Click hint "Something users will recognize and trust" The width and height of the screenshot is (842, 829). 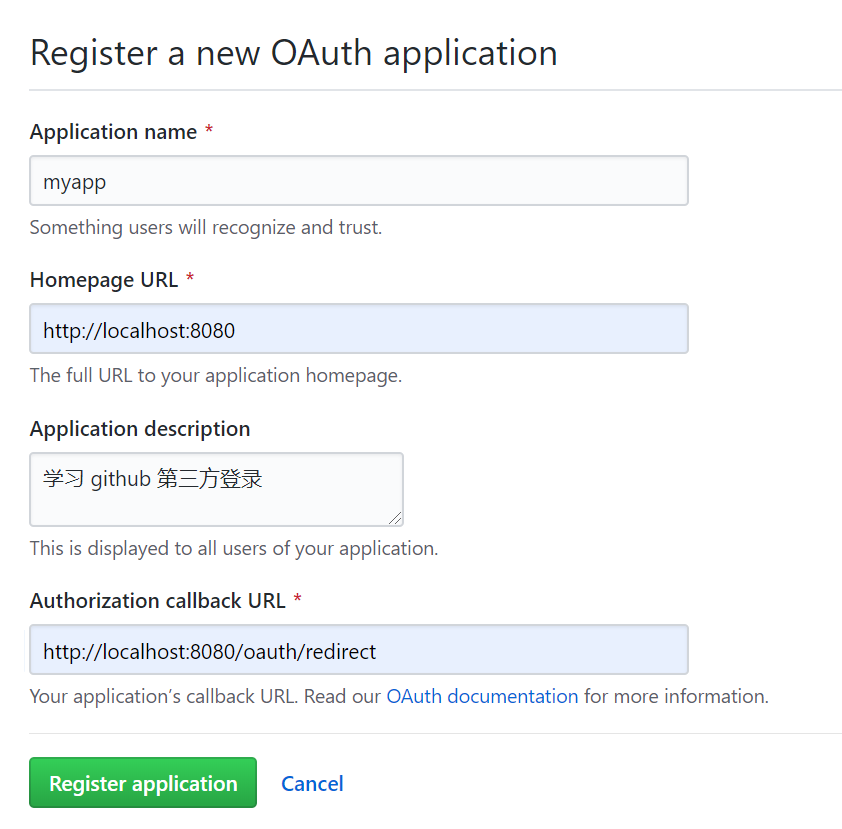(205, 228)
